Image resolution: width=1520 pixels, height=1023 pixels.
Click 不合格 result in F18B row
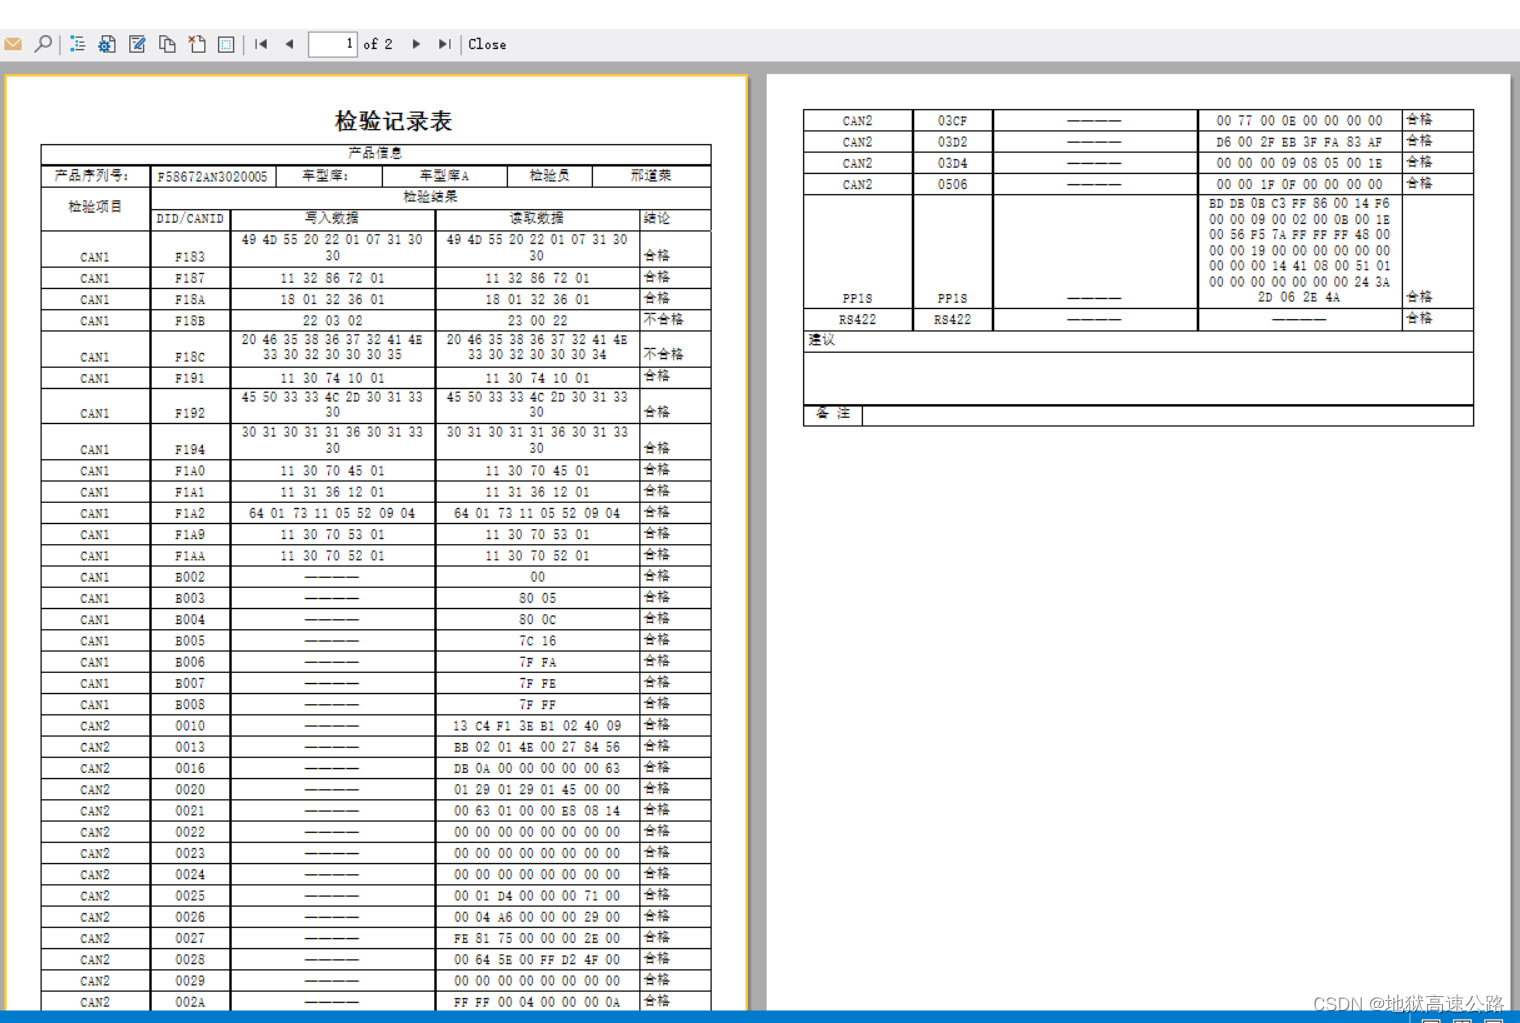664,320
